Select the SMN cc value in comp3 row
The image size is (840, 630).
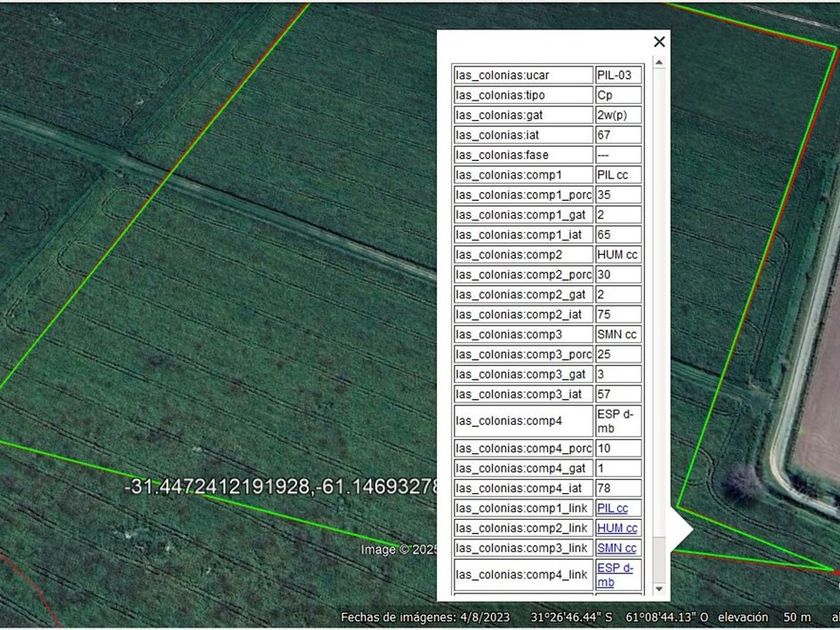(618, 334)
